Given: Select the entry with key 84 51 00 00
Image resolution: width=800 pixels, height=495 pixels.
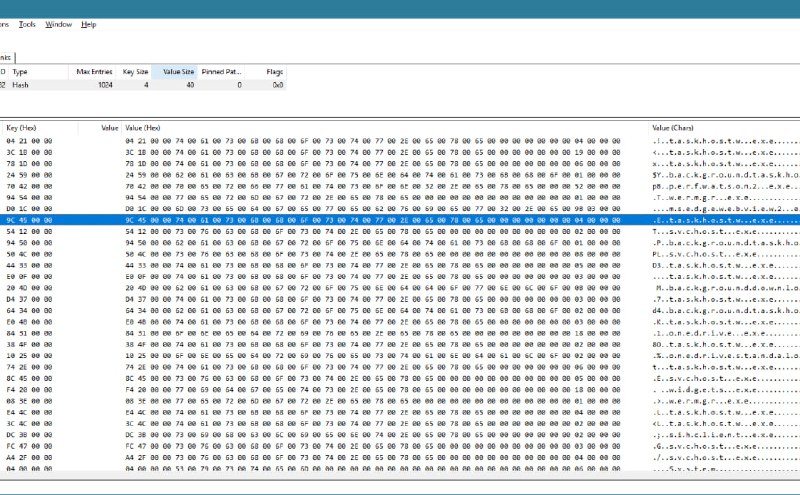Looking at the screenshot, I should 29,333.
